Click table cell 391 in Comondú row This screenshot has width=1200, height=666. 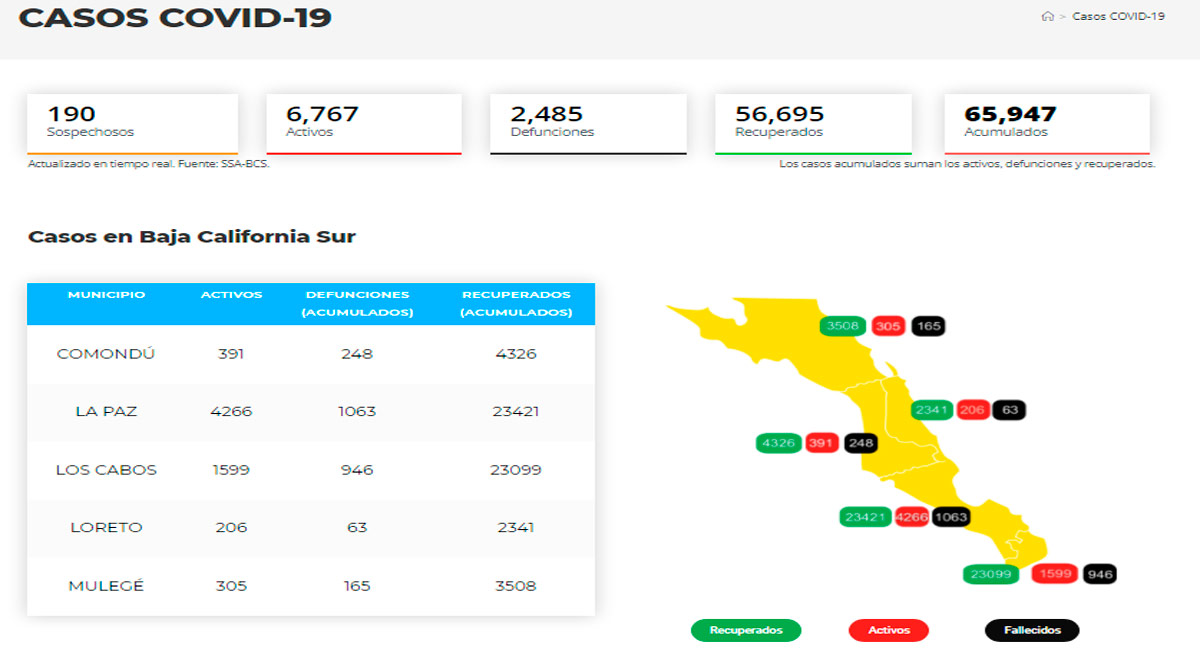[231, 354]
